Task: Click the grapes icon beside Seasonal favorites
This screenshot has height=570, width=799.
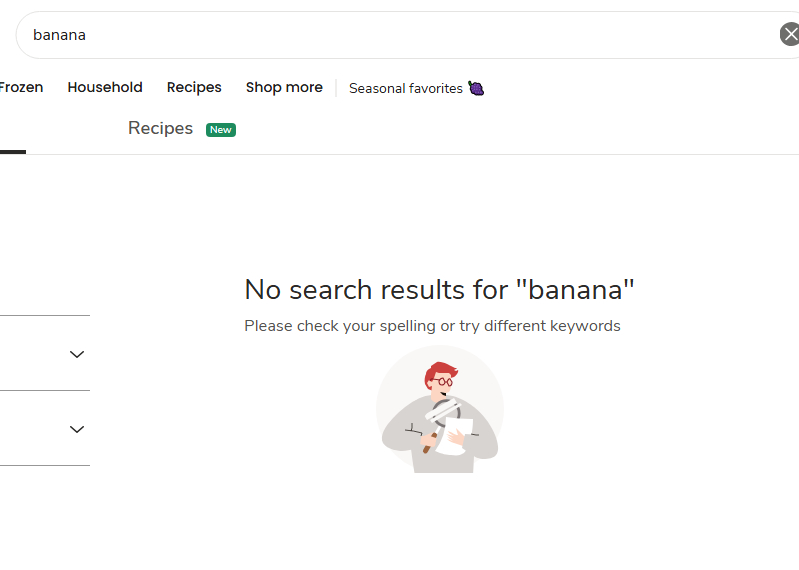Action: click(x=477, y=88)
